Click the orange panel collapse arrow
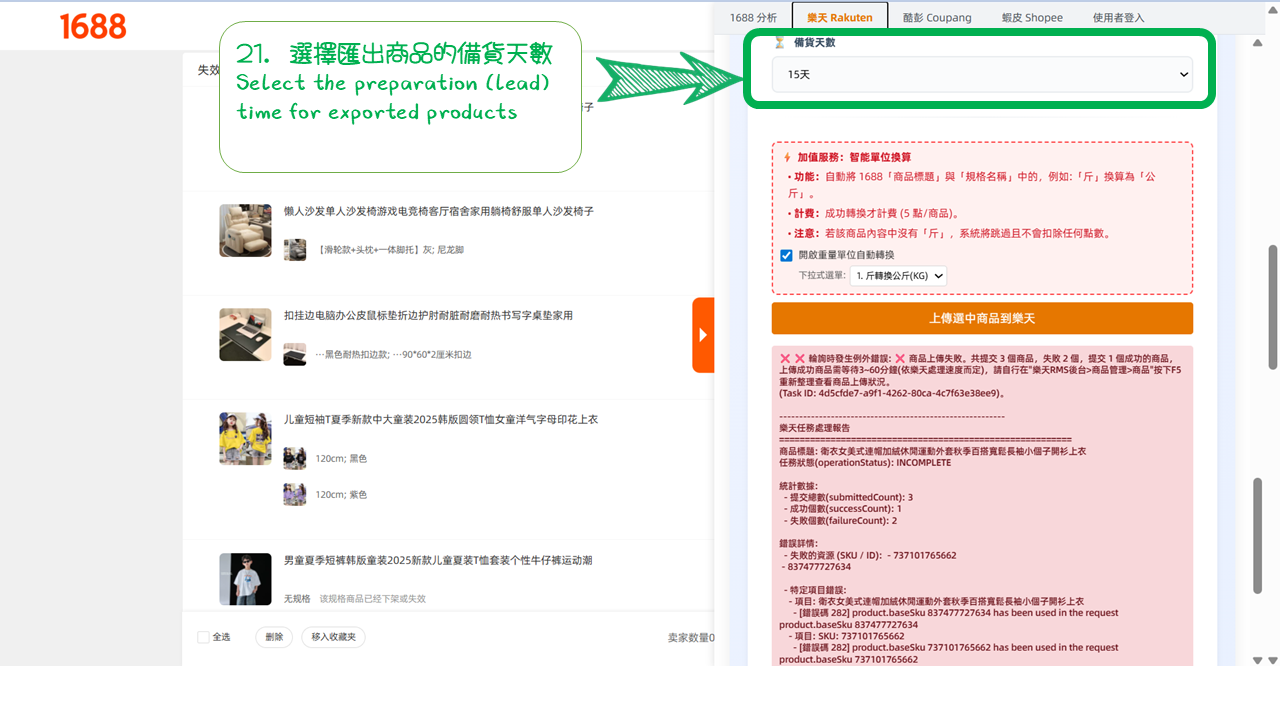The height and width of the screenshot is (720, 1280). 703,335
